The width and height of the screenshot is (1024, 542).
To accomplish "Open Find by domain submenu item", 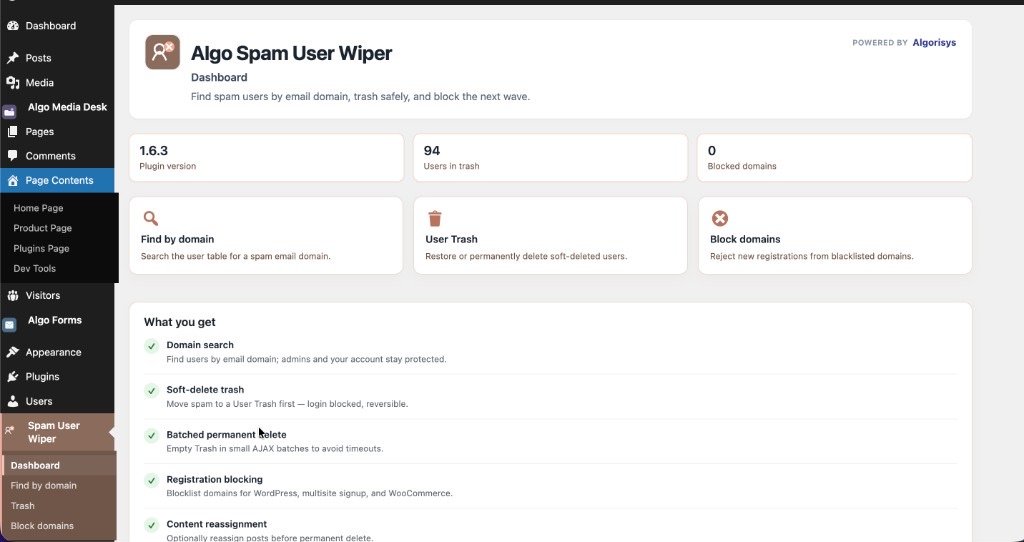I will [44, 486].
